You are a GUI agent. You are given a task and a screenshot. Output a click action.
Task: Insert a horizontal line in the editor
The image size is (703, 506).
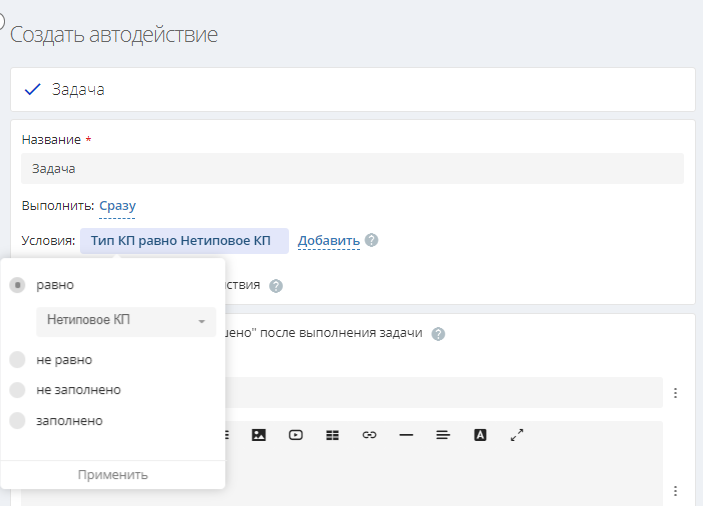pos(406,435)
